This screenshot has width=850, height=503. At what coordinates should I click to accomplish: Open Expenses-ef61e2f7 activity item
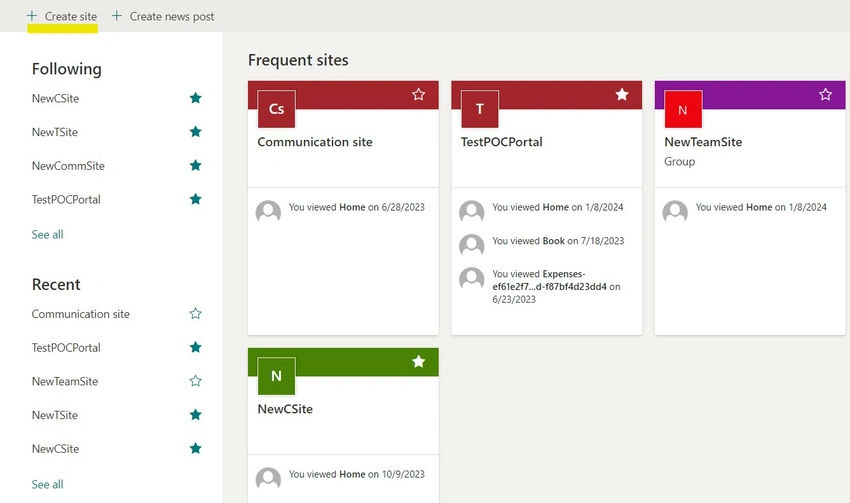point(556,287)
